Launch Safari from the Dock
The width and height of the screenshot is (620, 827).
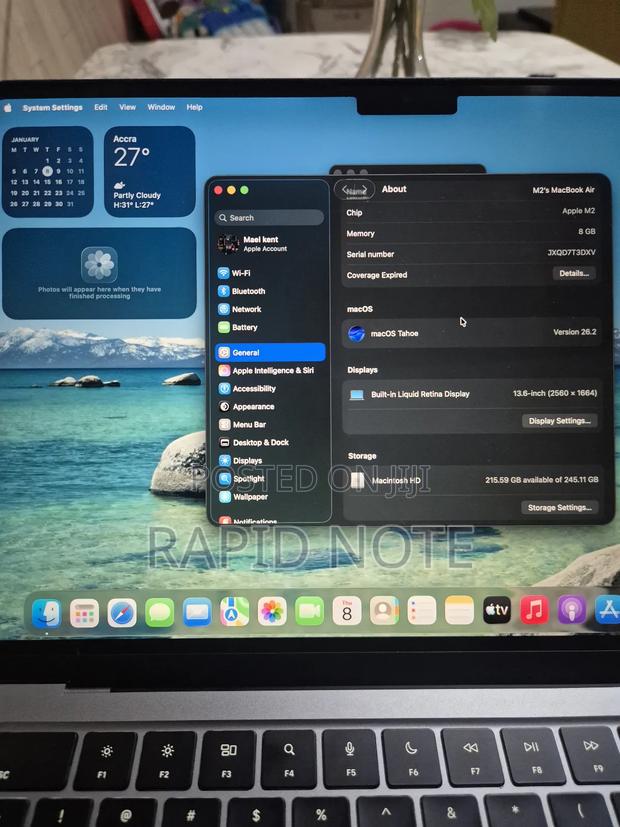pos(122,613)
